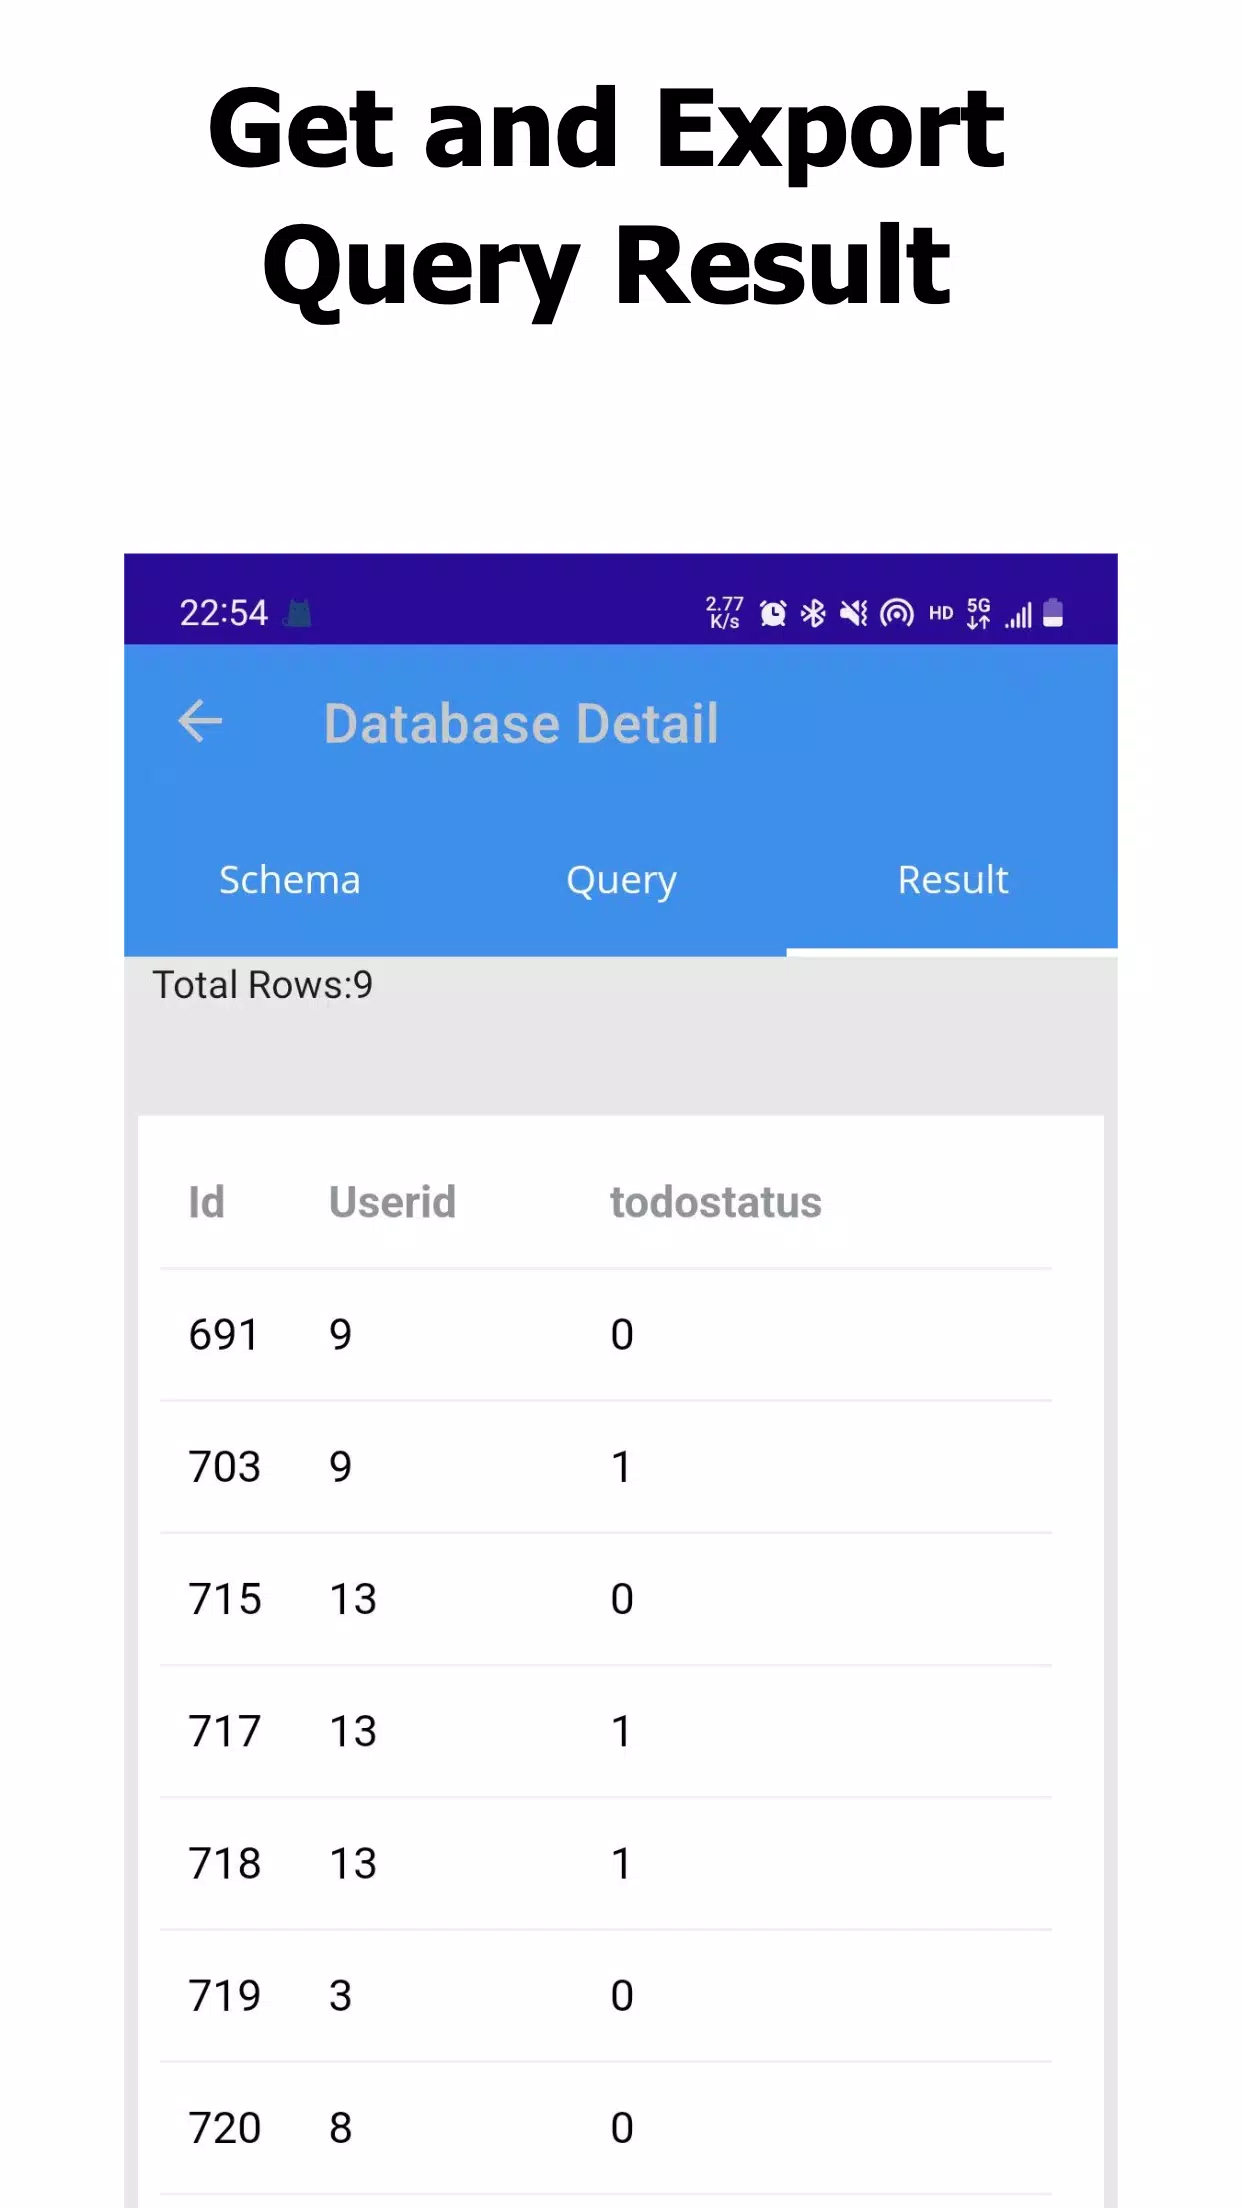Select the cell with Id 719

click(225, 1995)
